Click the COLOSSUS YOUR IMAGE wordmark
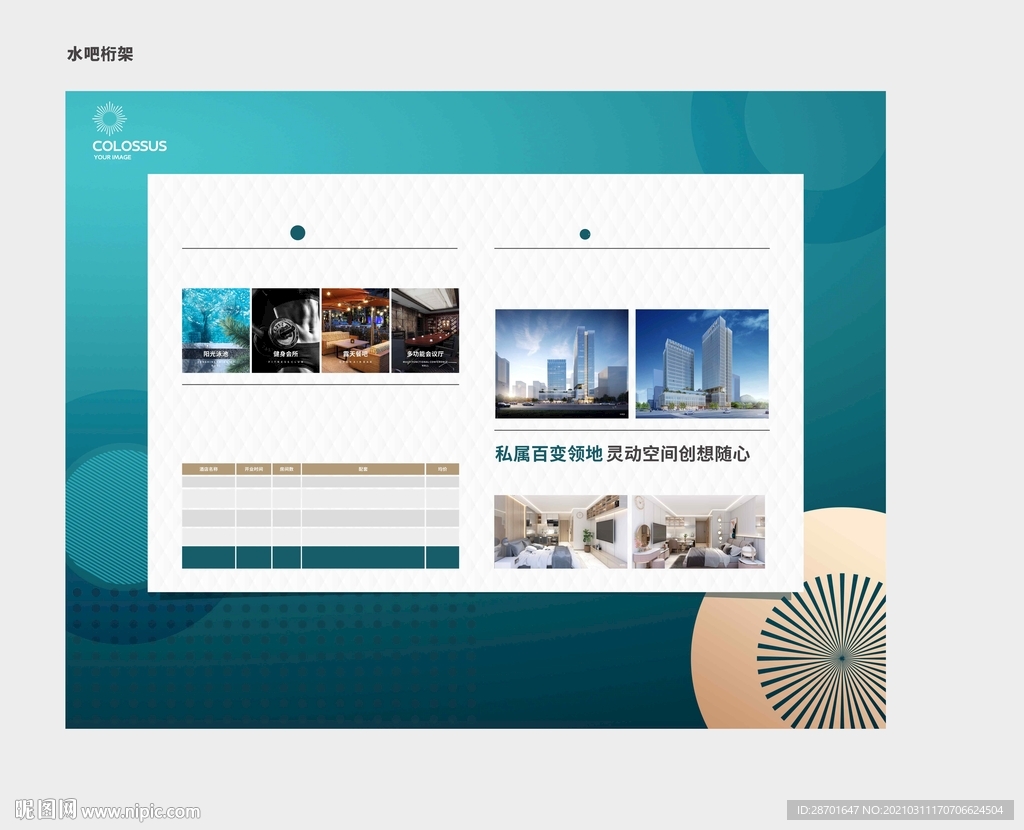The width and height of the screenshot is (1024, 830). [129, 149]
